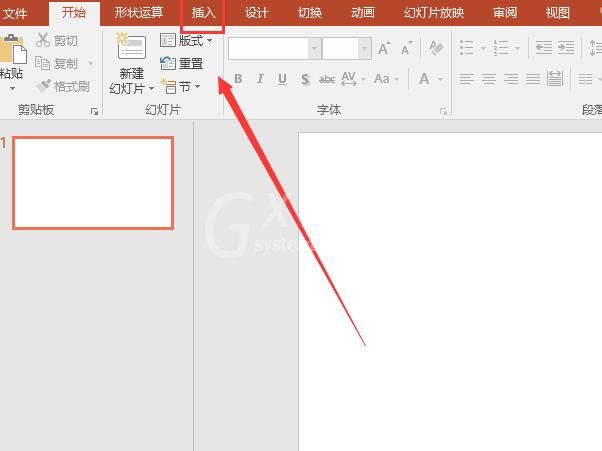Toggle bold formatting (B)
The height and width of the screenshot is (451, 602).
tap(238, 79)
